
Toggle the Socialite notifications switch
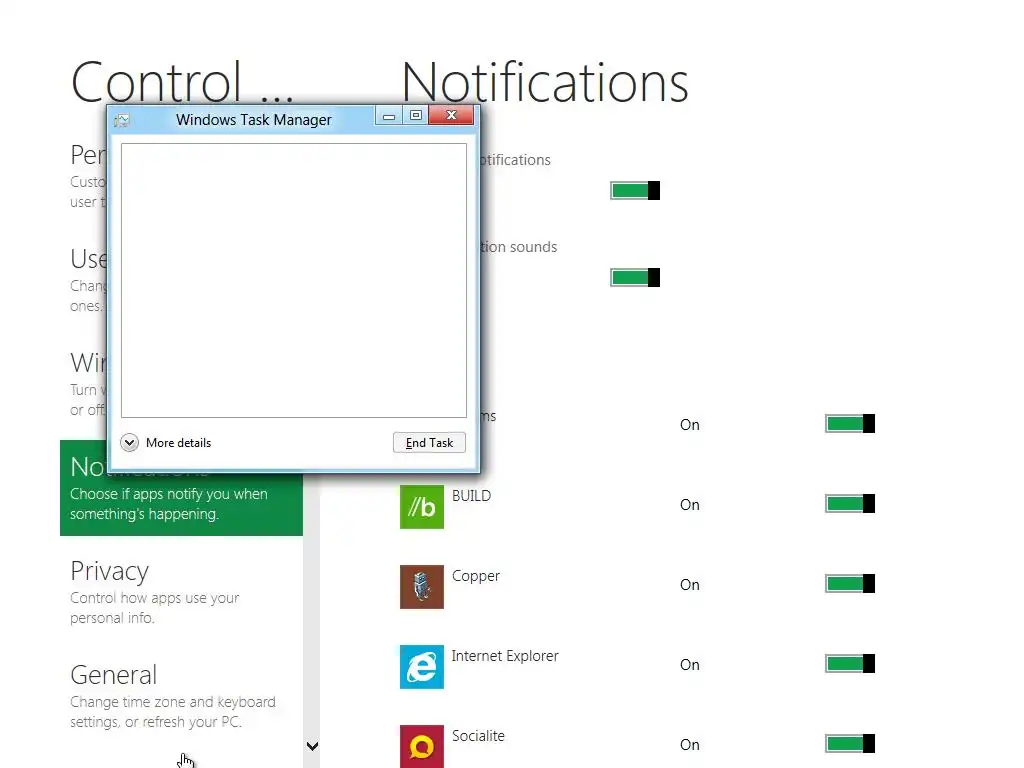pos(850,743)
